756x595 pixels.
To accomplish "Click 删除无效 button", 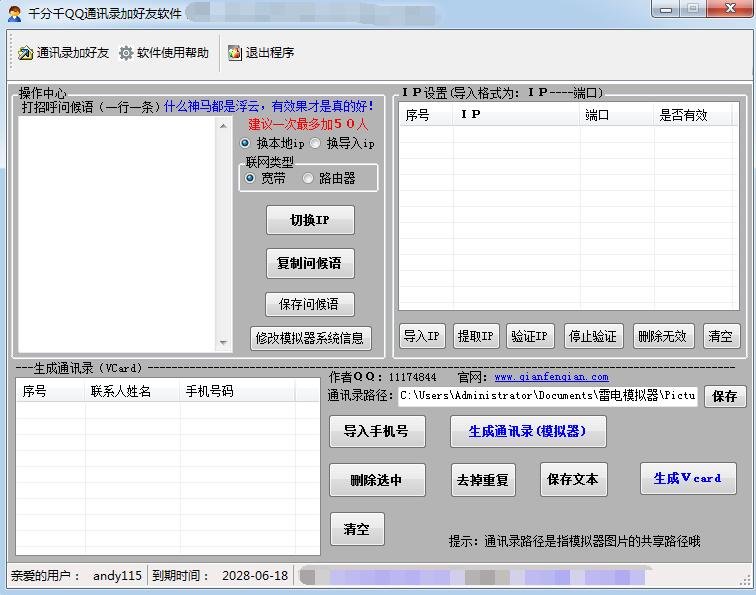I will [663, 336].
